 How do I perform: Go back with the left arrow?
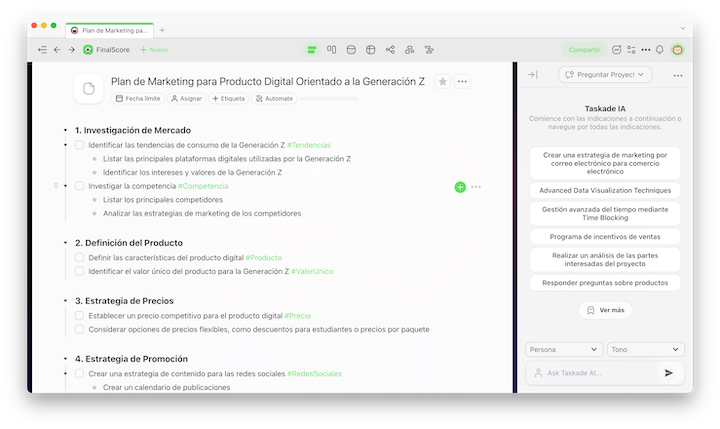(x=57, y=50)
